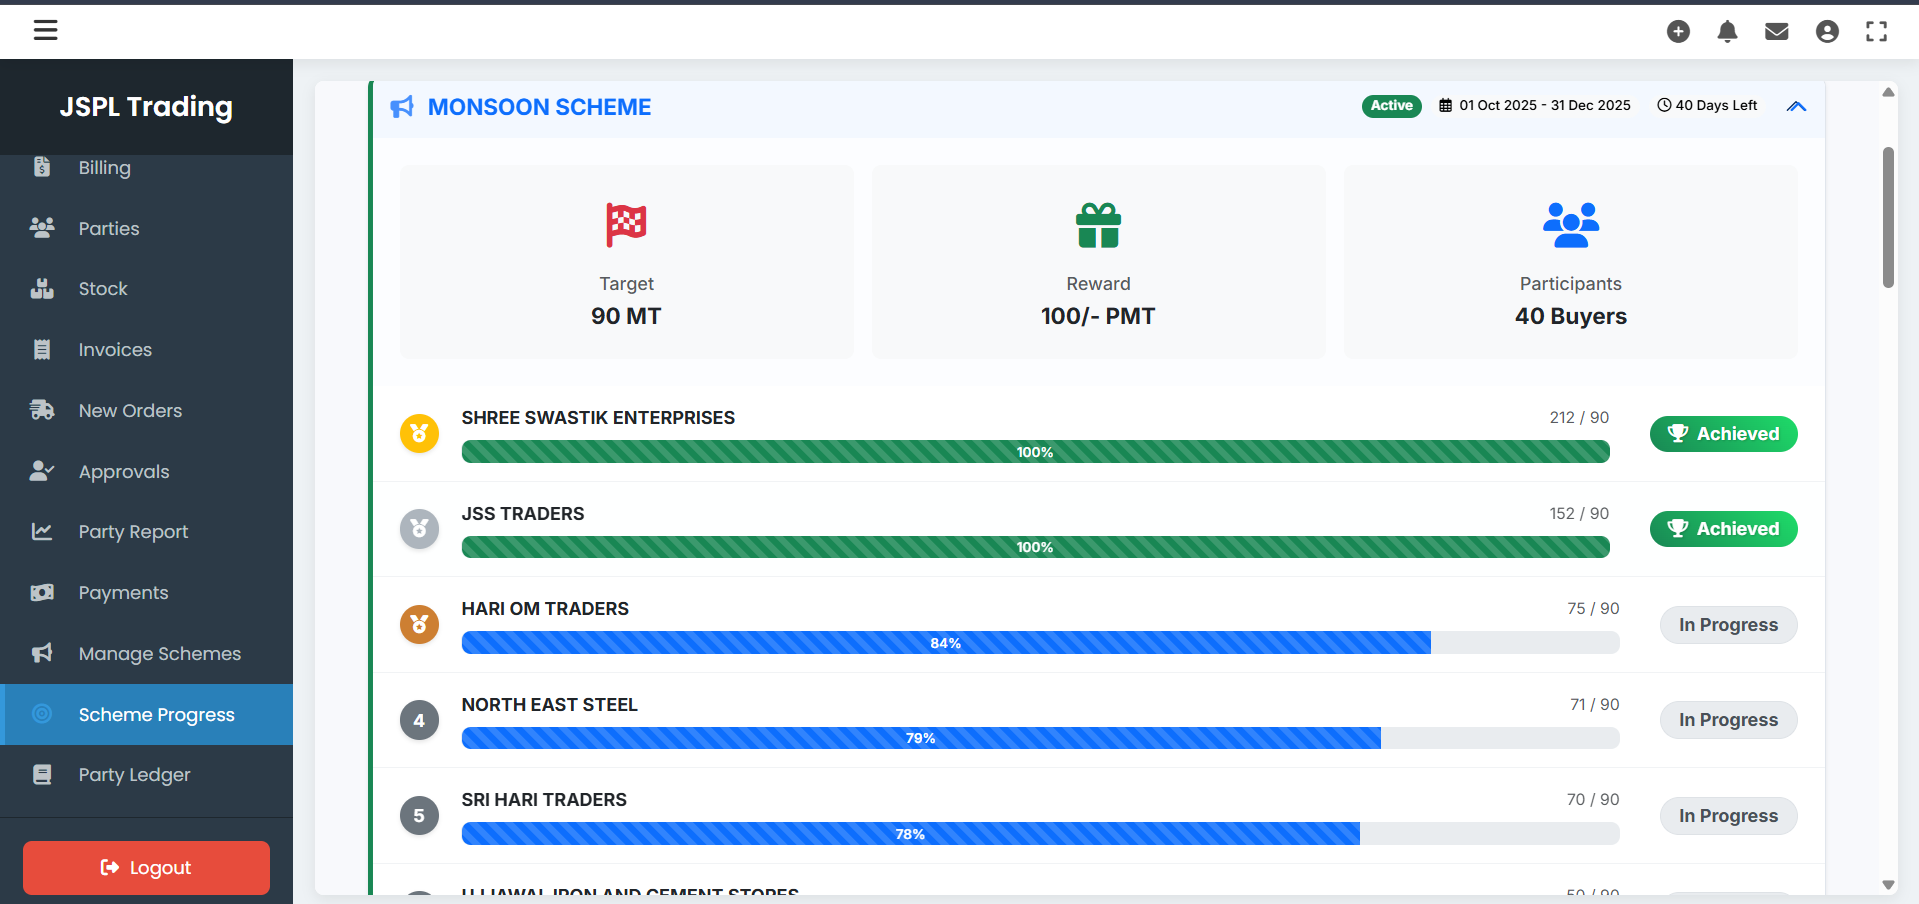Viewport: 1919px width, 904px height.
Task: Click the Manage Schemes megaphone icon
Action: (x=42, y=654)
